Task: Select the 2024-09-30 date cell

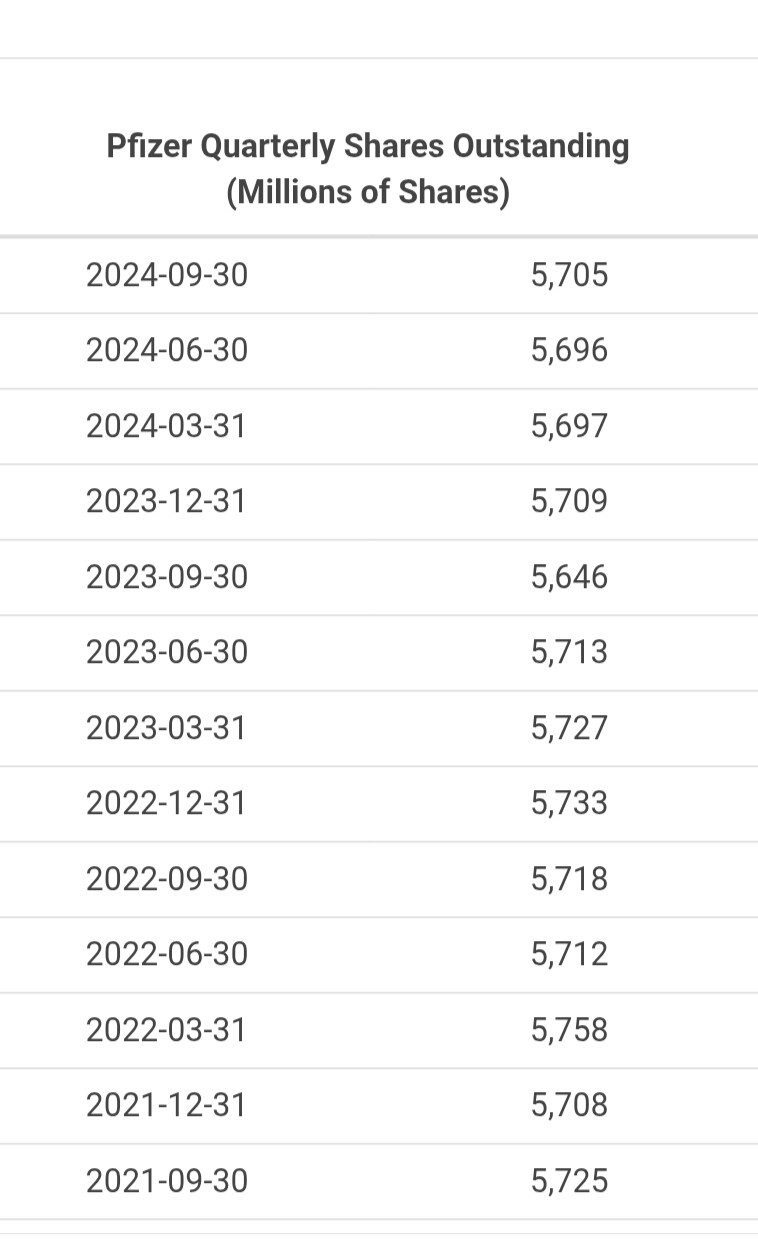Action: pos(167,275)
